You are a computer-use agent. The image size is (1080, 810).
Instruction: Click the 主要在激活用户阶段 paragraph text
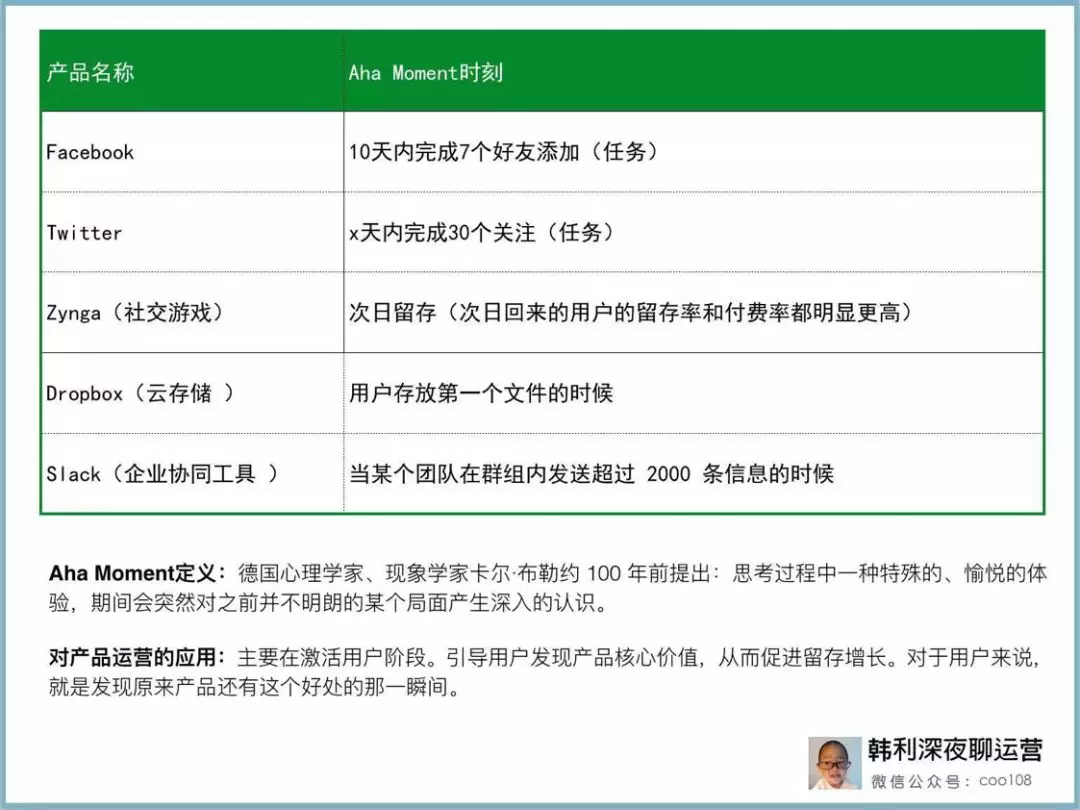pos(638,657)
